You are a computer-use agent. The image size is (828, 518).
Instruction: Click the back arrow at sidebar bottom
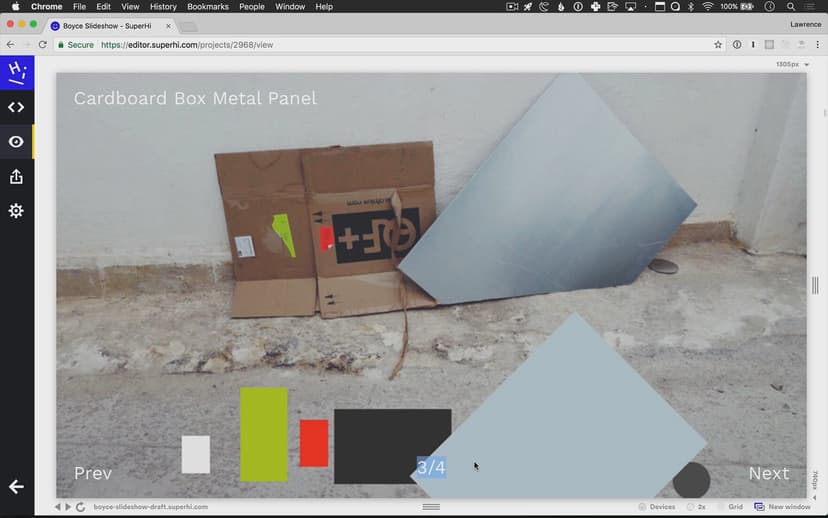tap(16, 487)
